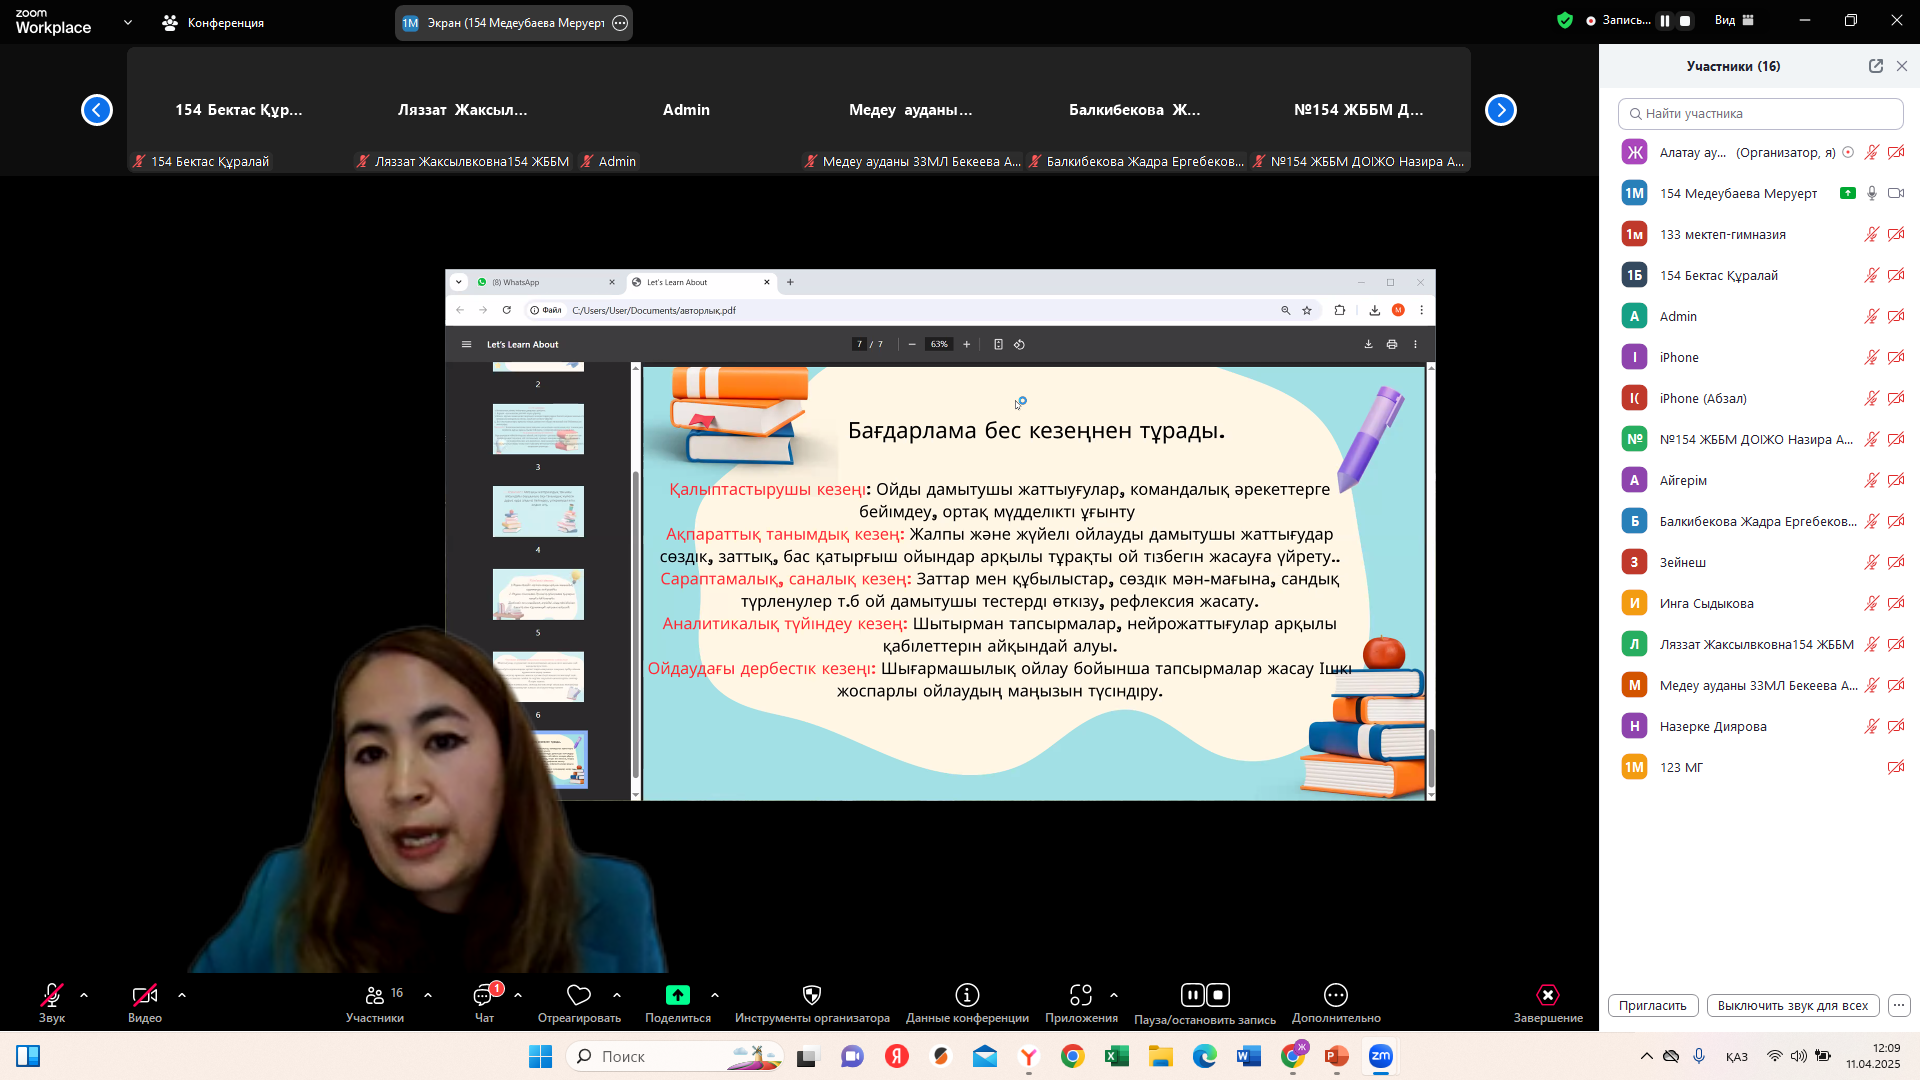Expand video options arrow beside Видео
The image size is (1920, 1080).
click(x=182, y=995)
